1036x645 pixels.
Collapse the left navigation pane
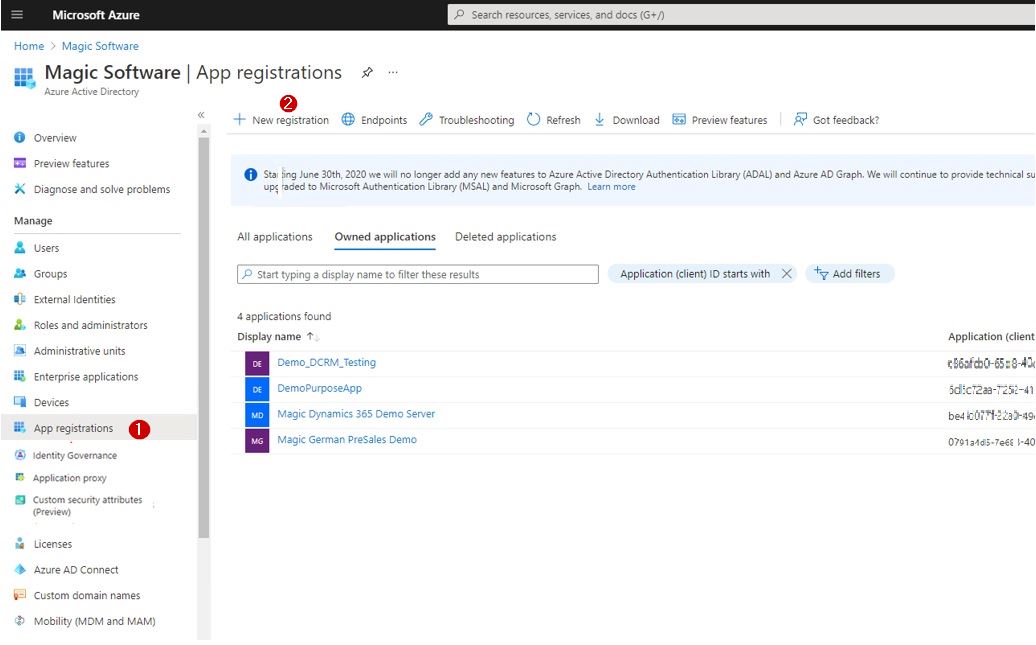tap(201, 115)
